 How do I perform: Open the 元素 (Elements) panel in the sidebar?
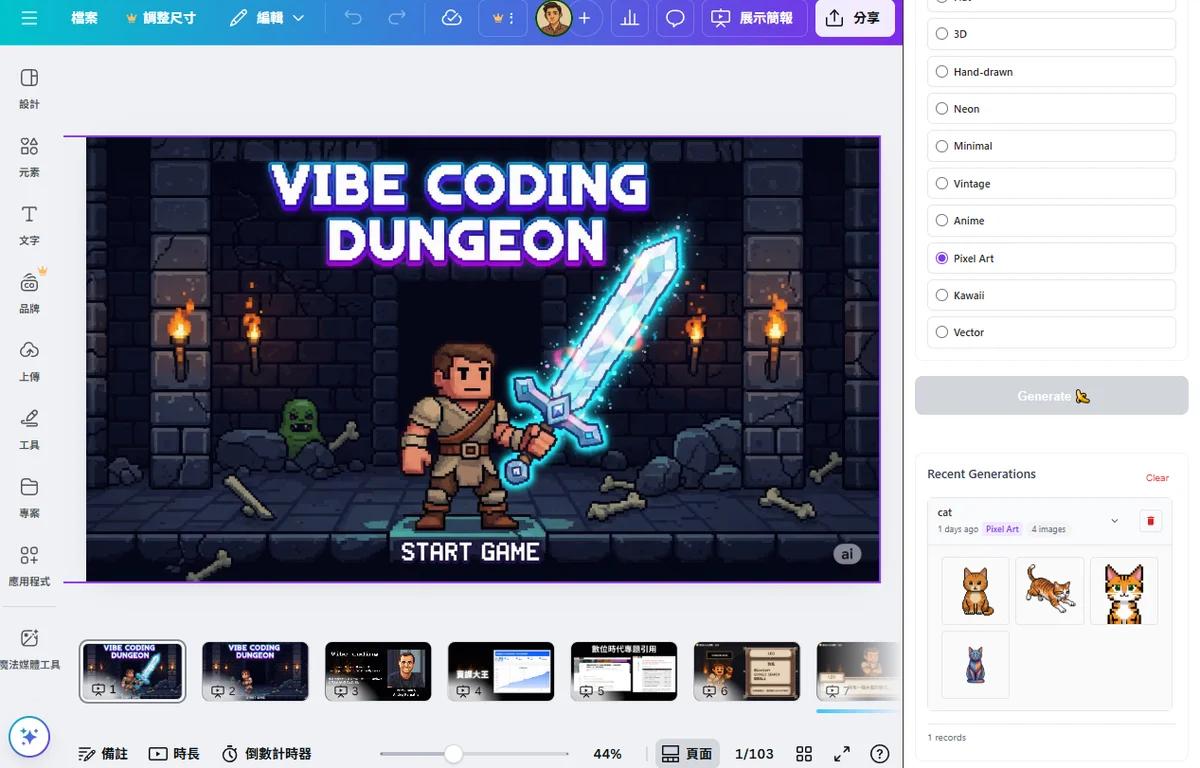29,155
